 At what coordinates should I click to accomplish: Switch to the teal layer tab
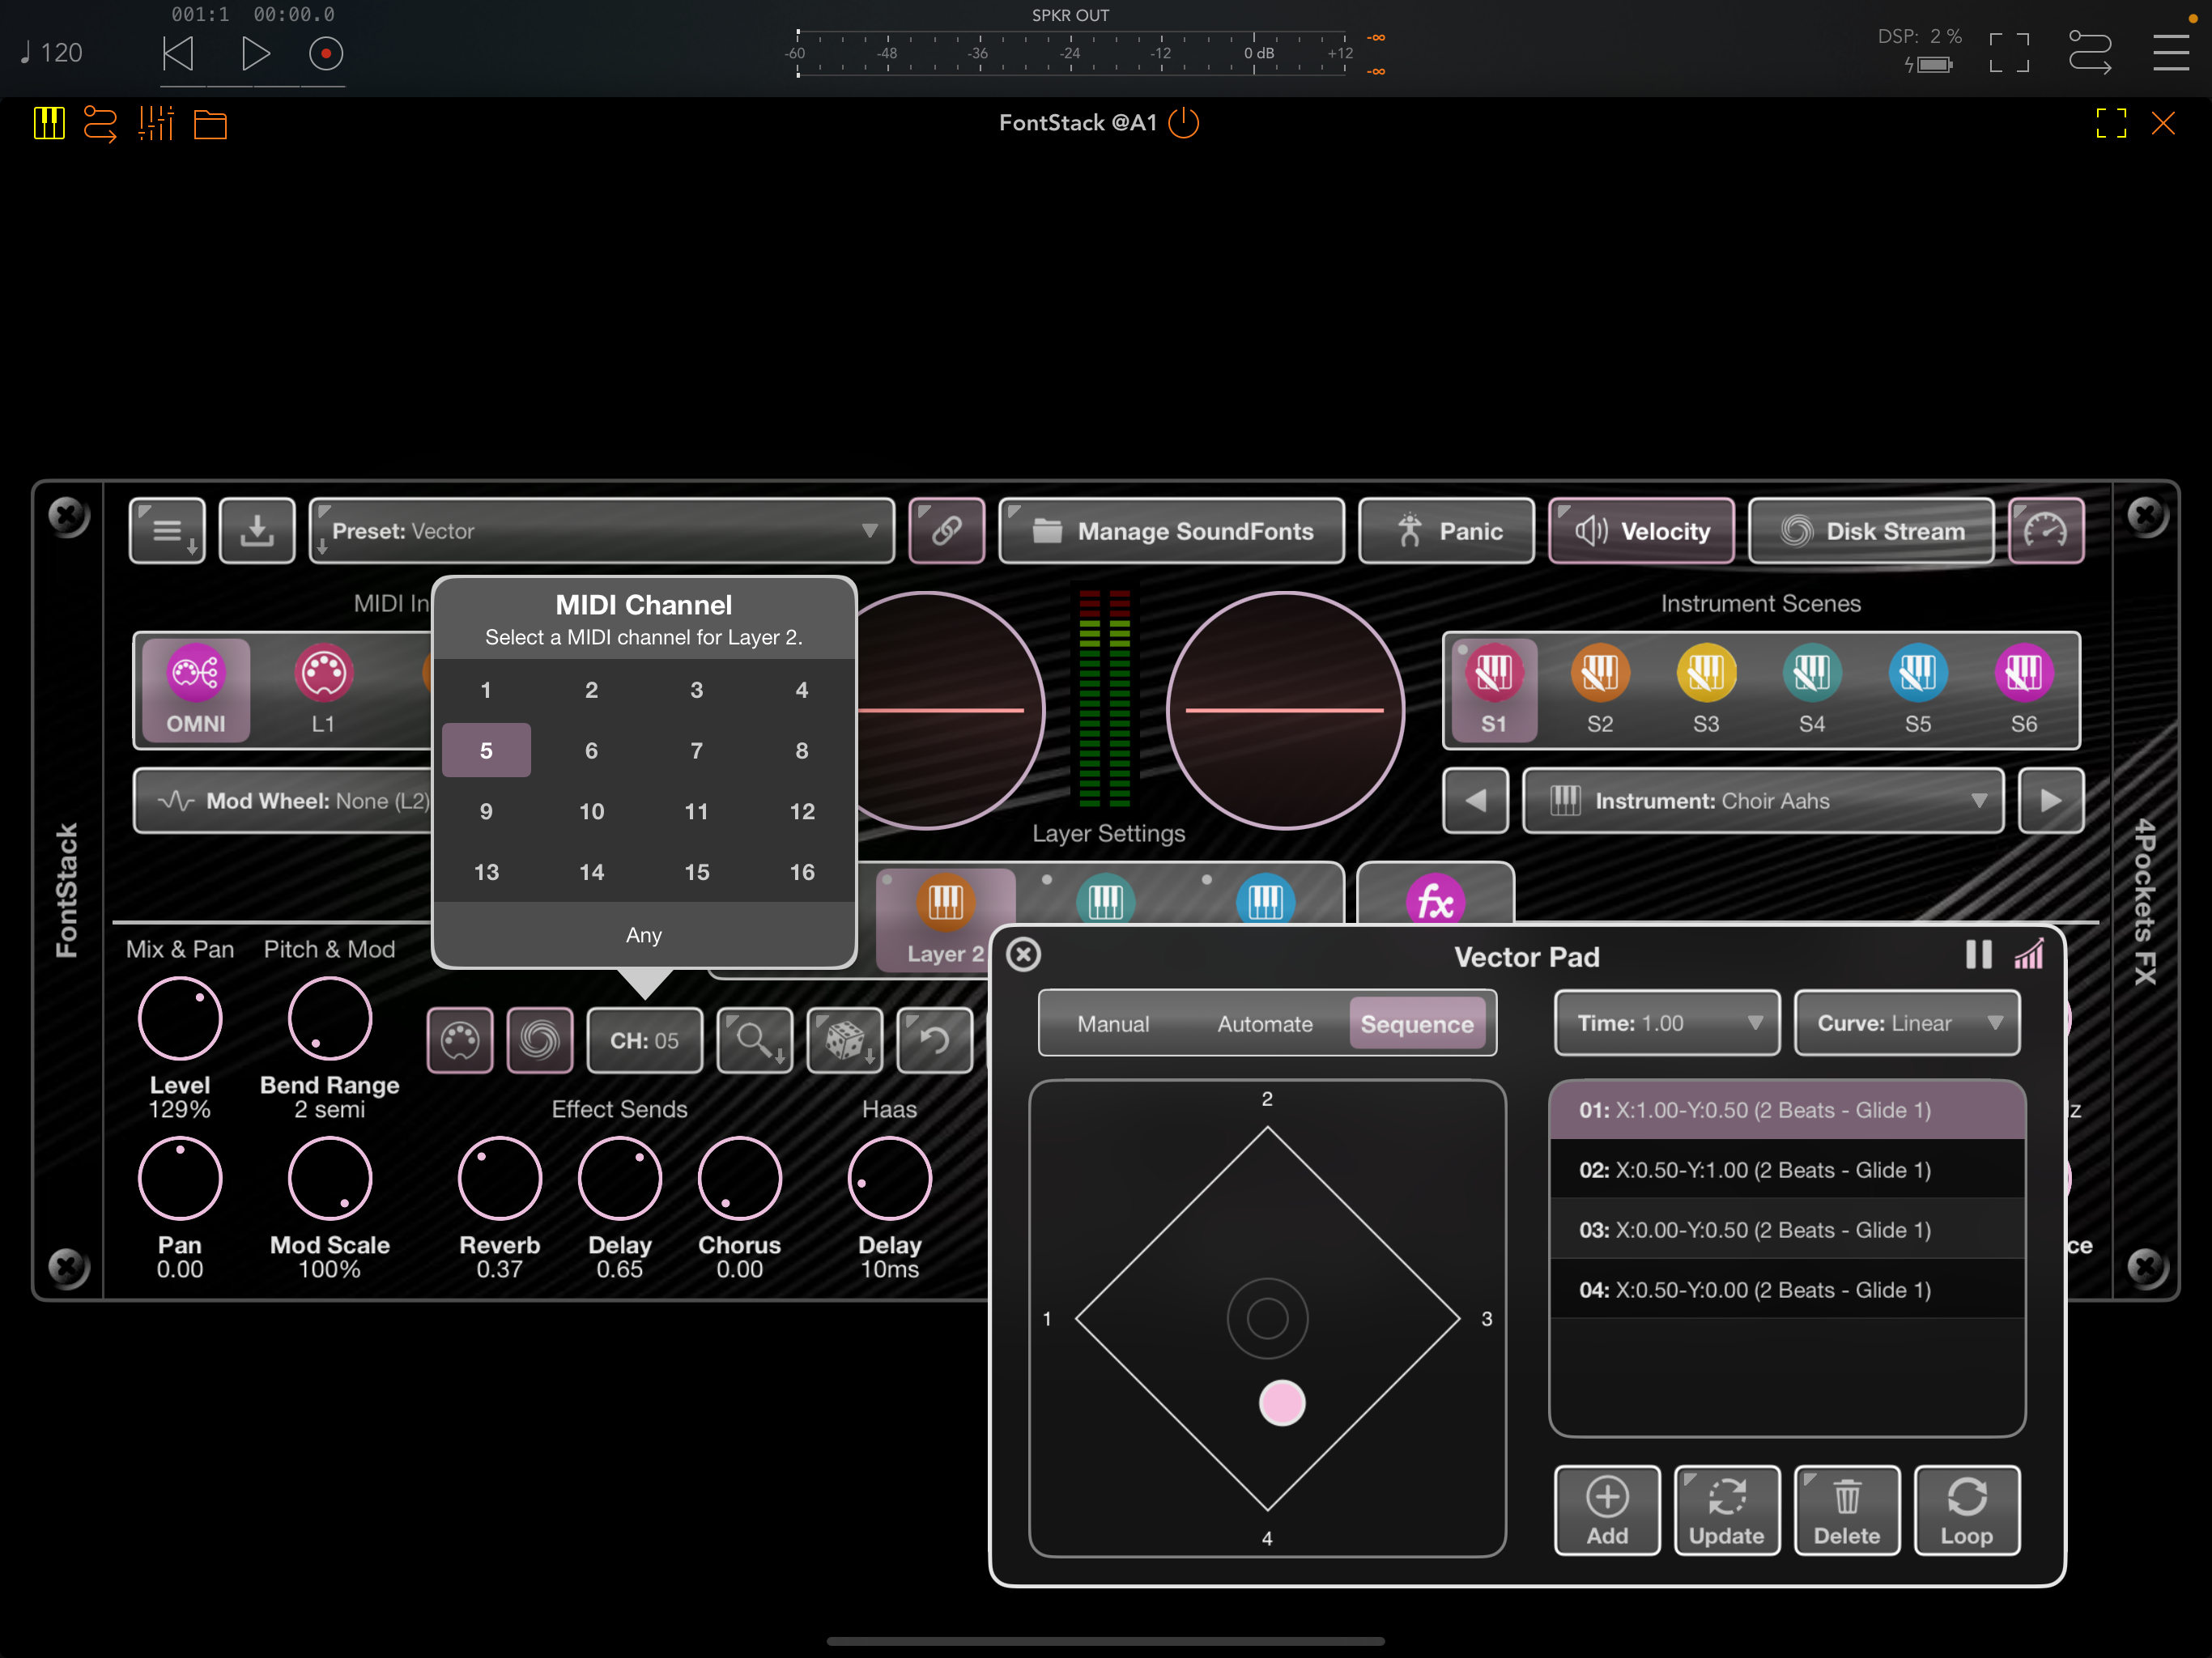pos(1106,900)
